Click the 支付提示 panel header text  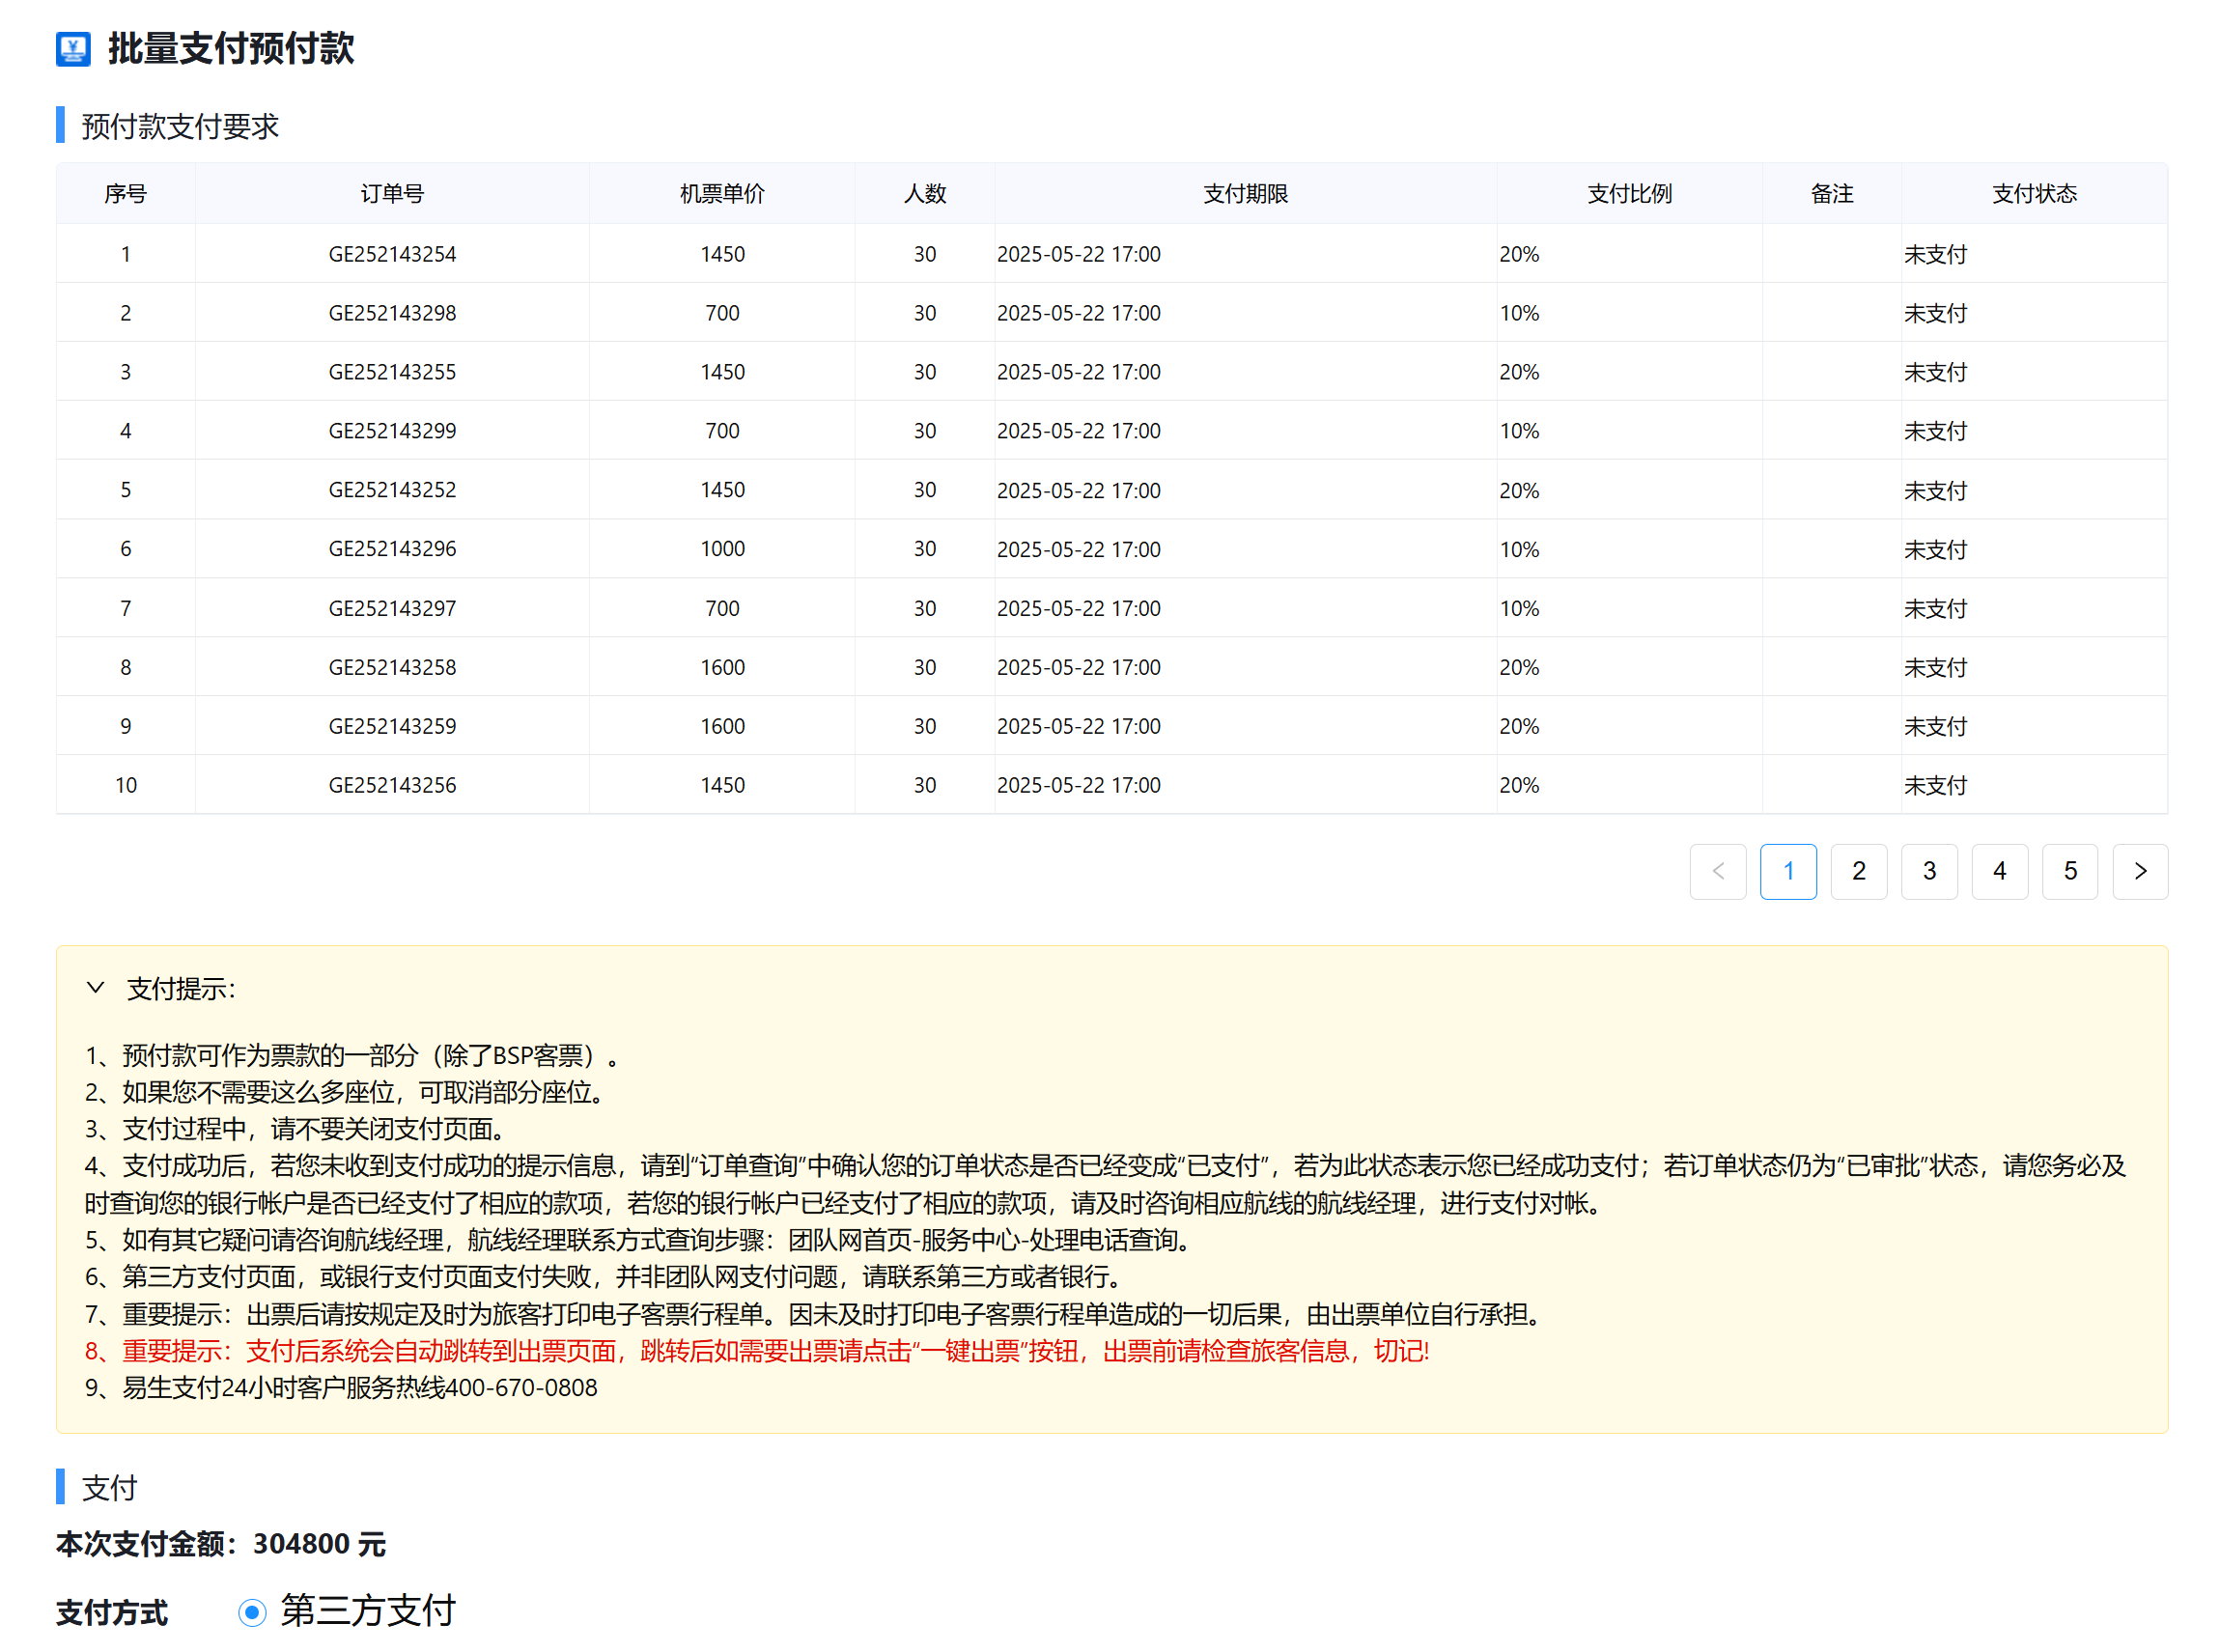click(181, 989)
